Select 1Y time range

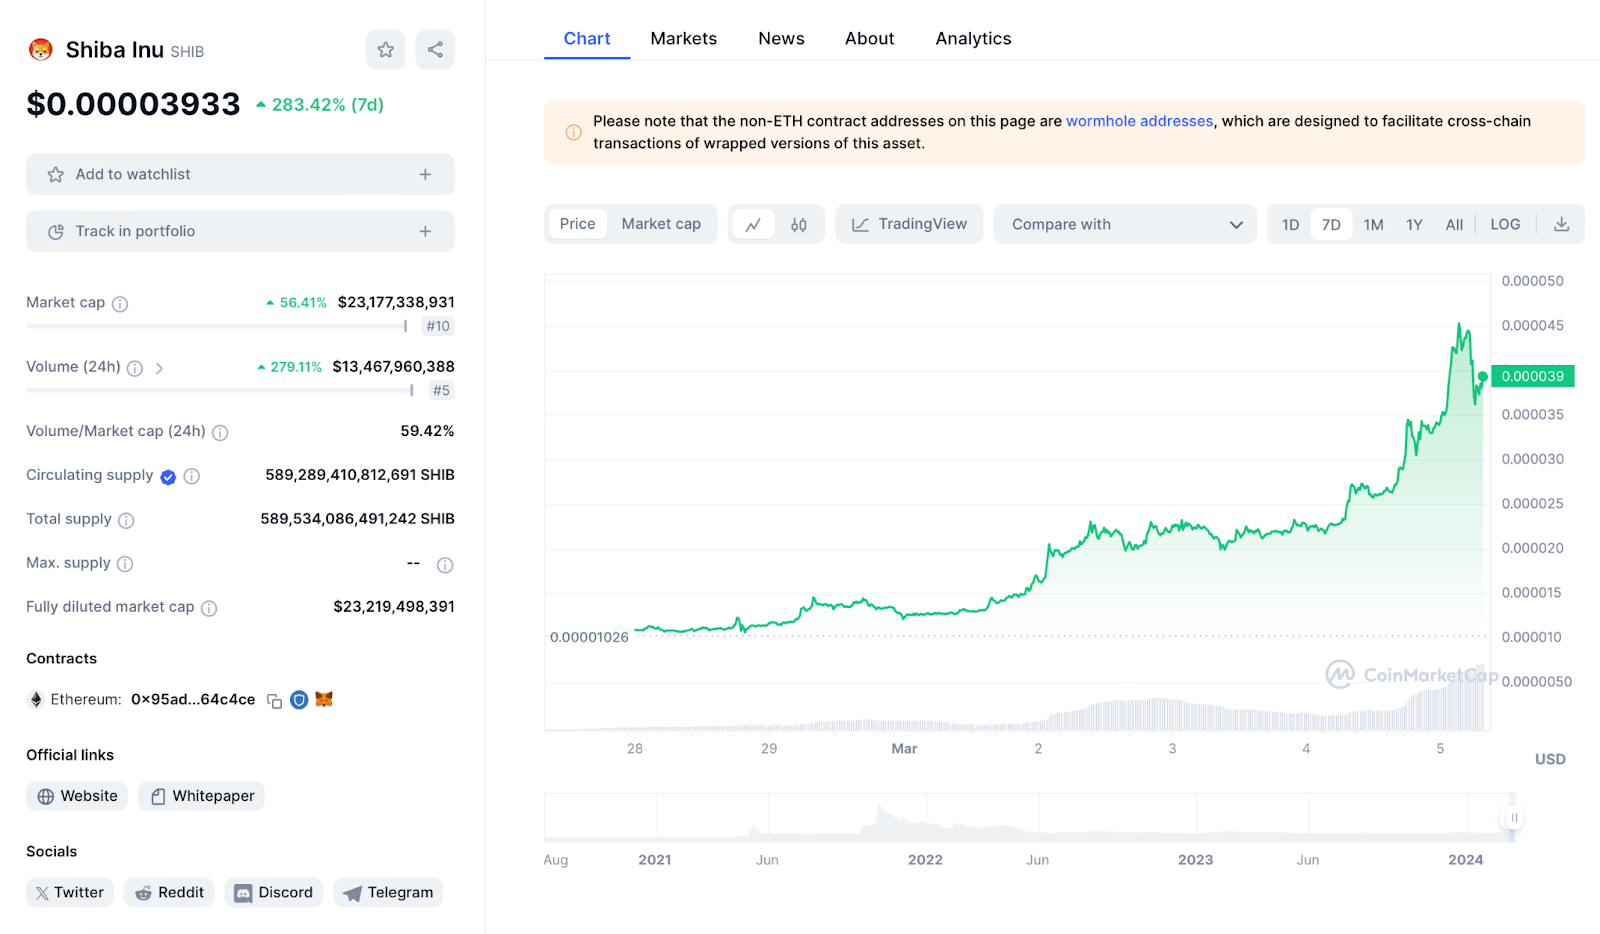pos(1414,225)
